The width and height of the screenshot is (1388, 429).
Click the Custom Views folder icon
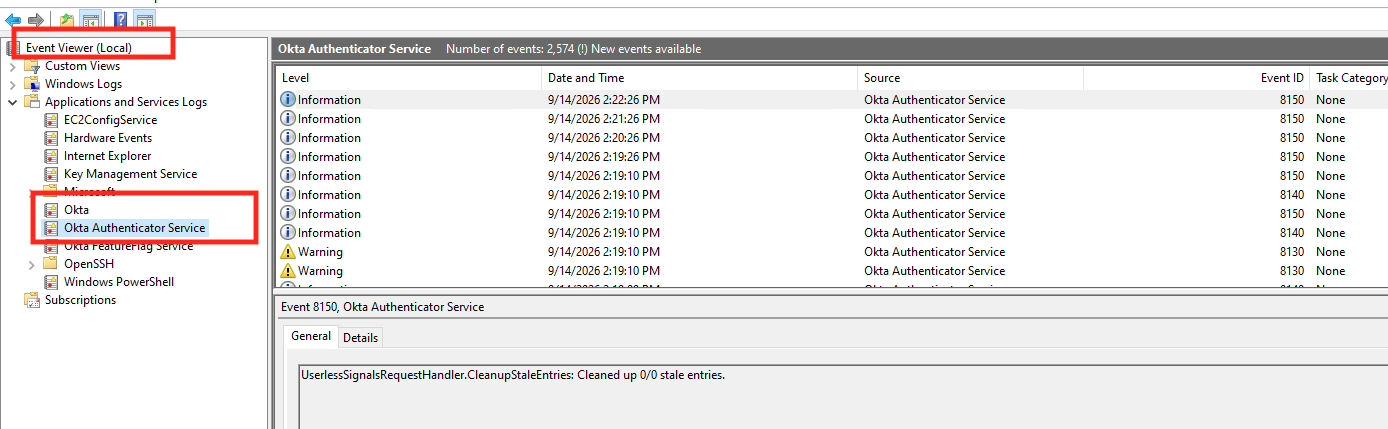click(32, 66)
